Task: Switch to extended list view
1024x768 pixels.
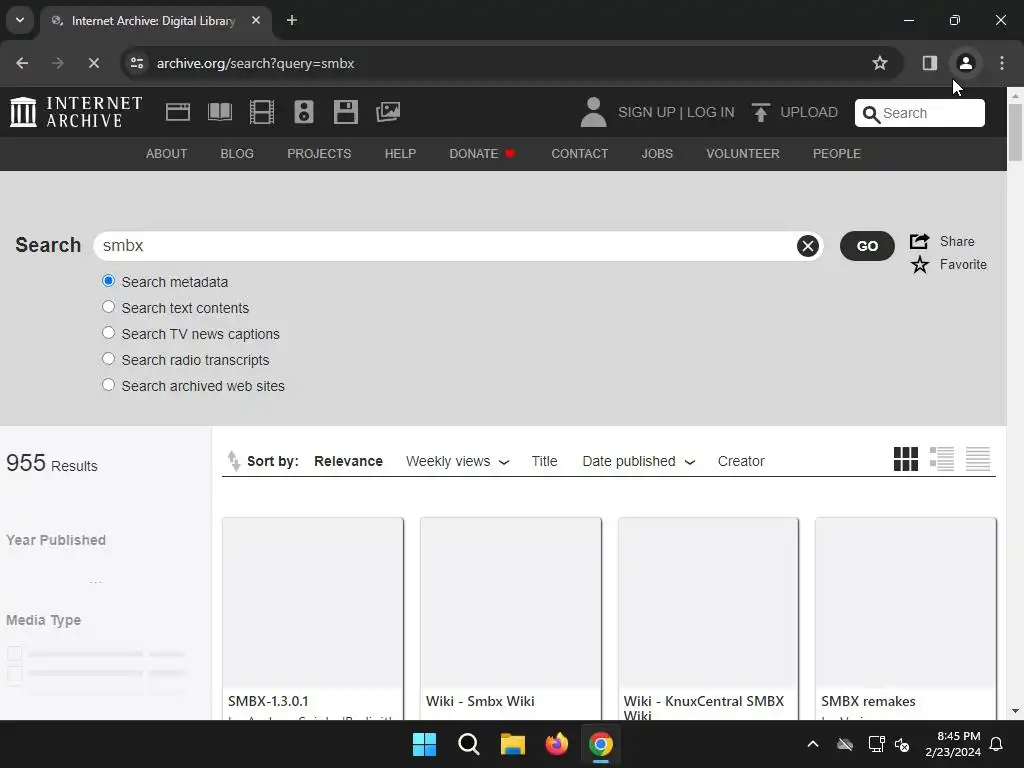Action: (x=941, y=458)
